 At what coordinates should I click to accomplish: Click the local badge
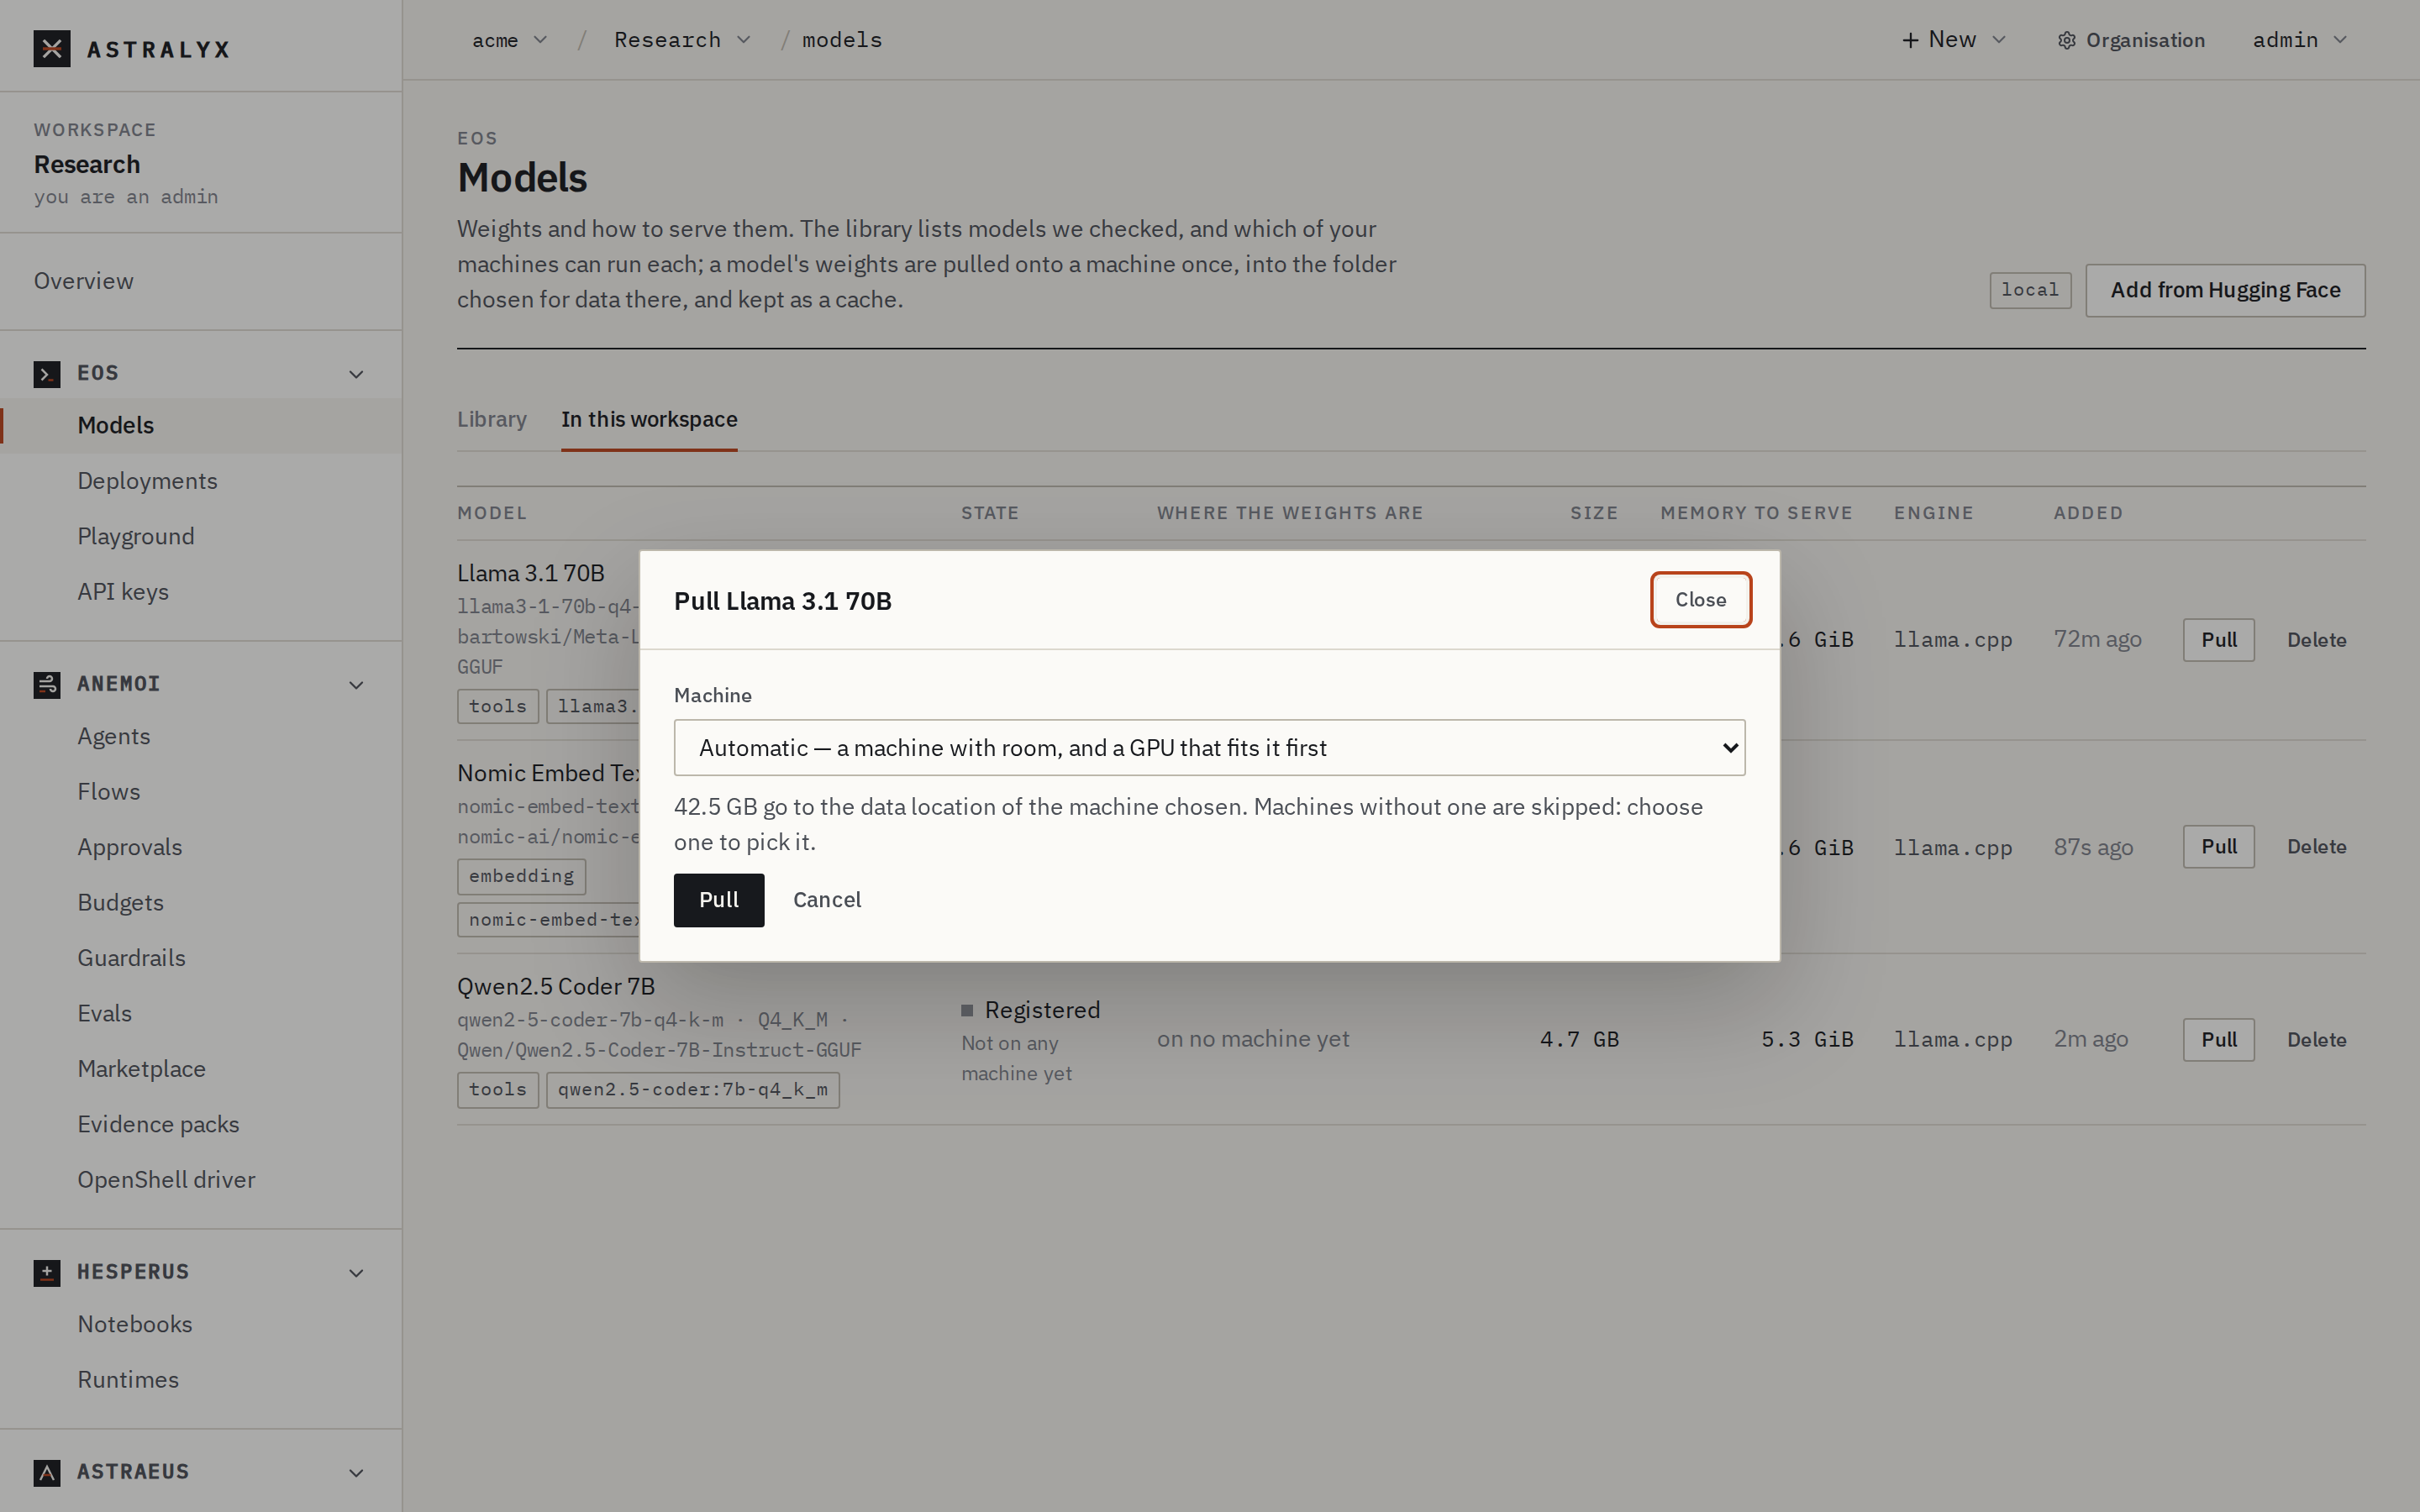[2030, 291]
